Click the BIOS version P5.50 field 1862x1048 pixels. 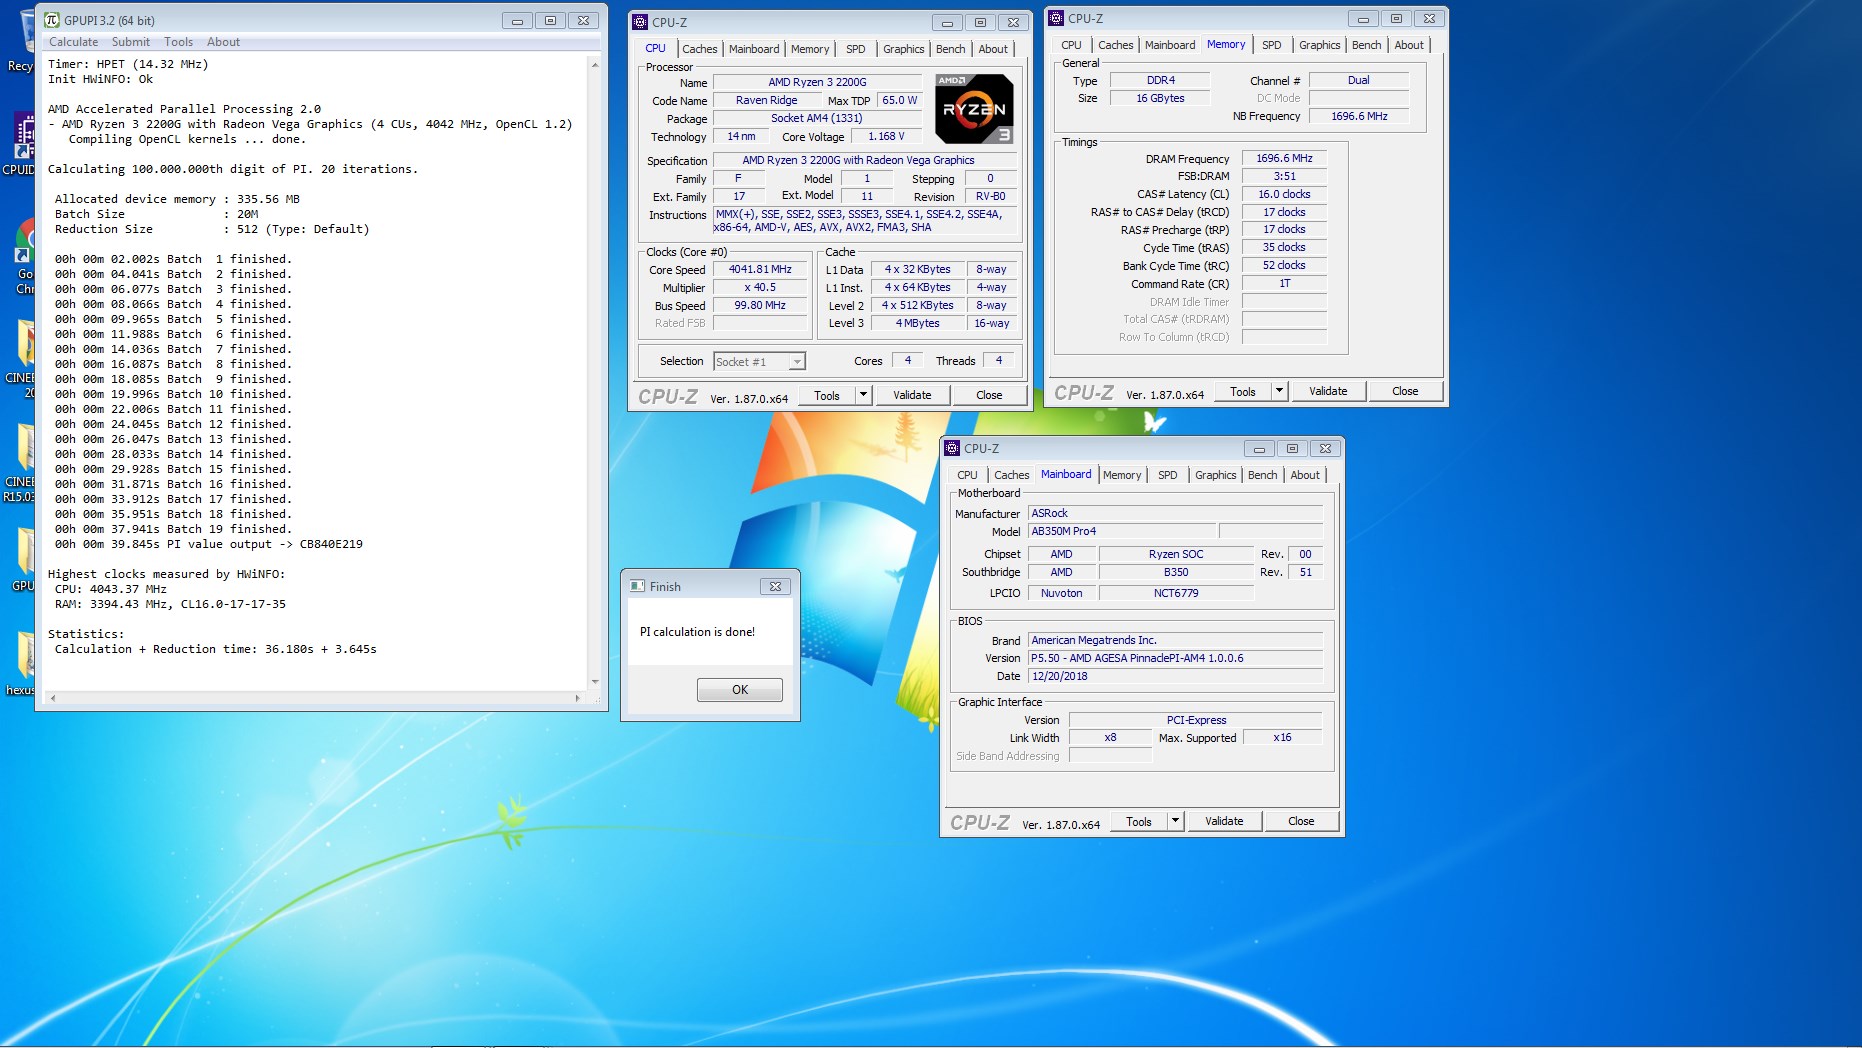[x=1175, y=658]
